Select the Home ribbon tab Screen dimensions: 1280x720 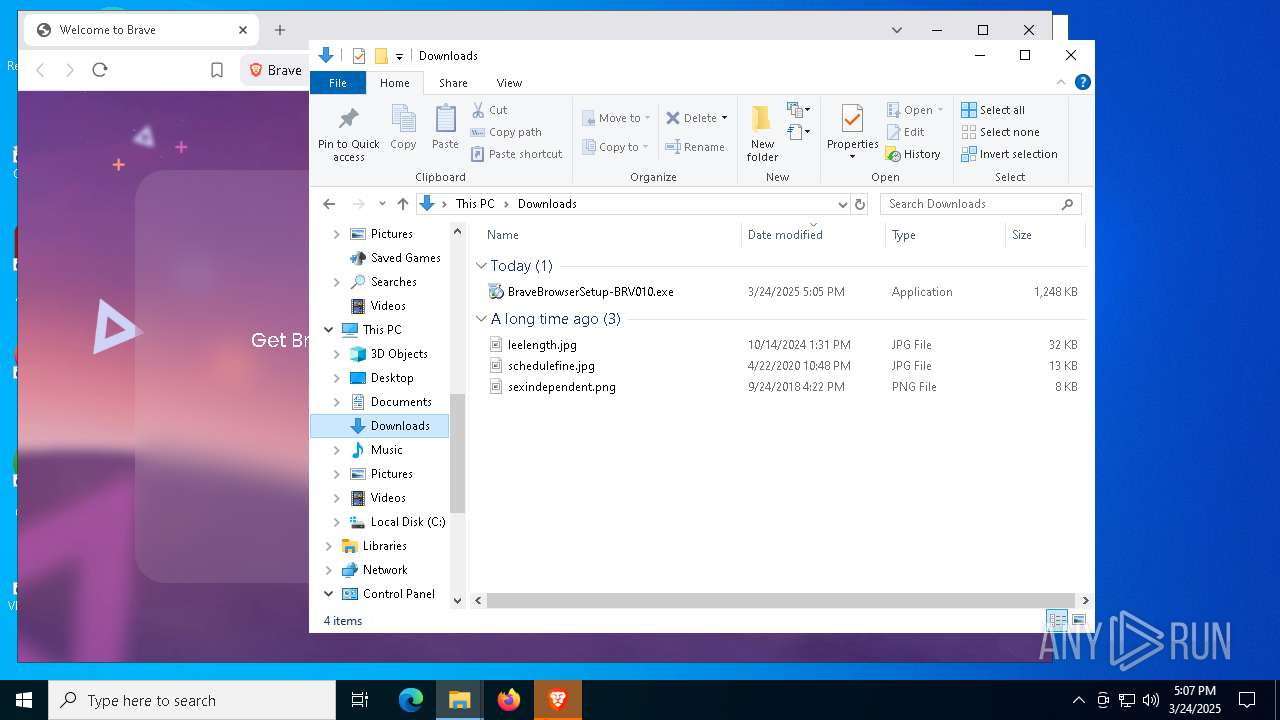coord(395,83)
